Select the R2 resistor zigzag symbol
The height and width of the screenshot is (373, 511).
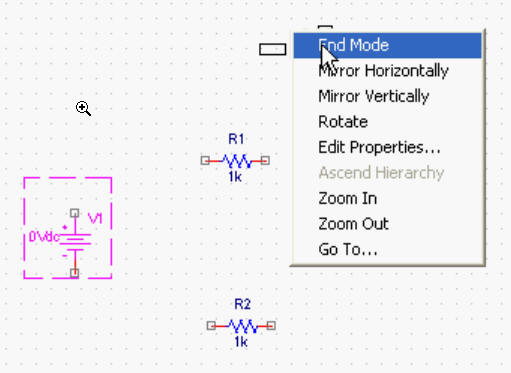click(x=242, y=326)
